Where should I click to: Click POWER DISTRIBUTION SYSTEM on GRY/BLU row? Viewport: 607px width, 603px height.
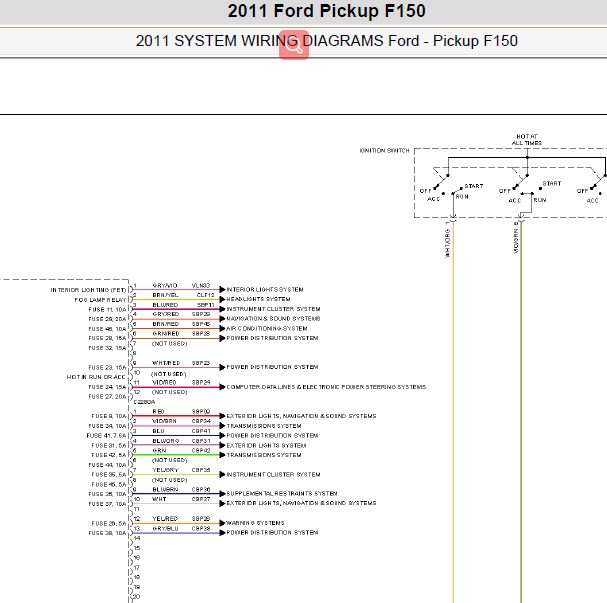coord(272,533)
